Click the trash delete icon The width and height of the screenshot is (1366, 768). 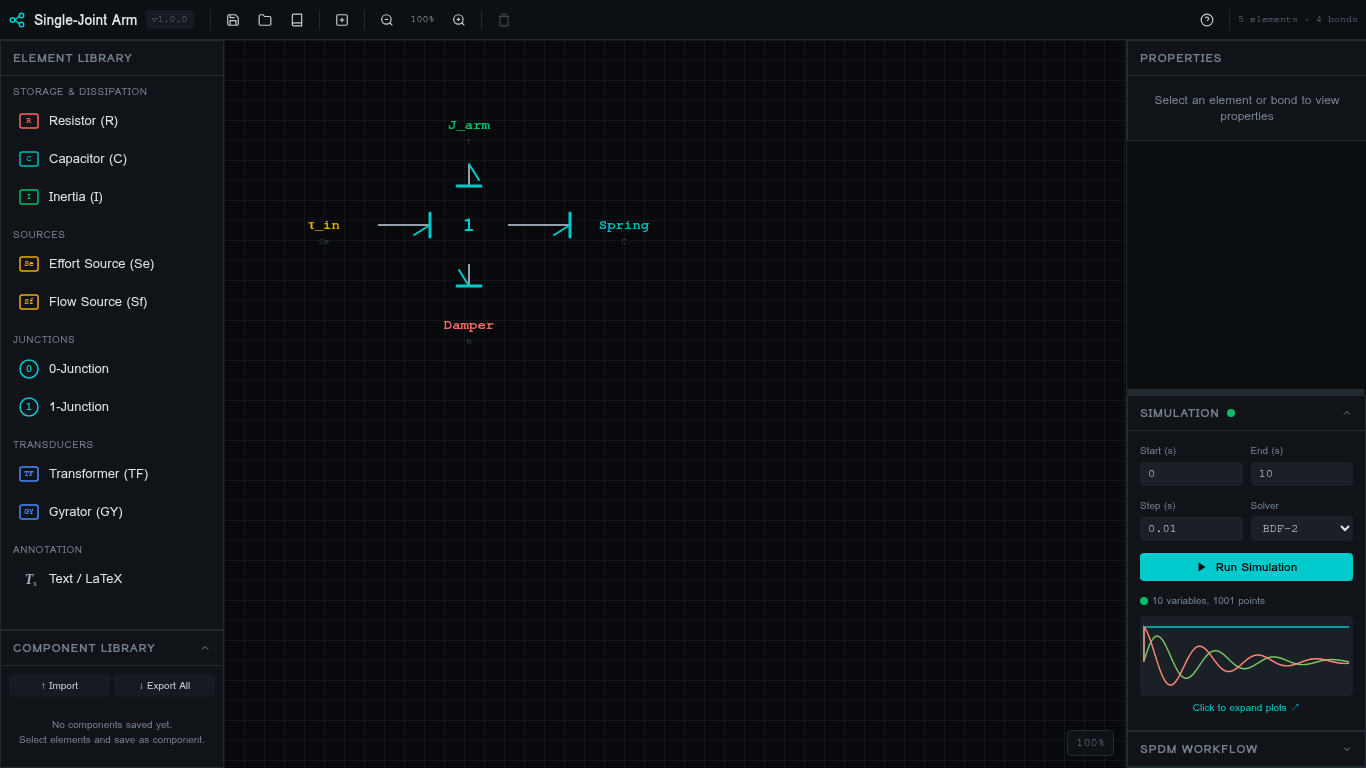(504, 20)
